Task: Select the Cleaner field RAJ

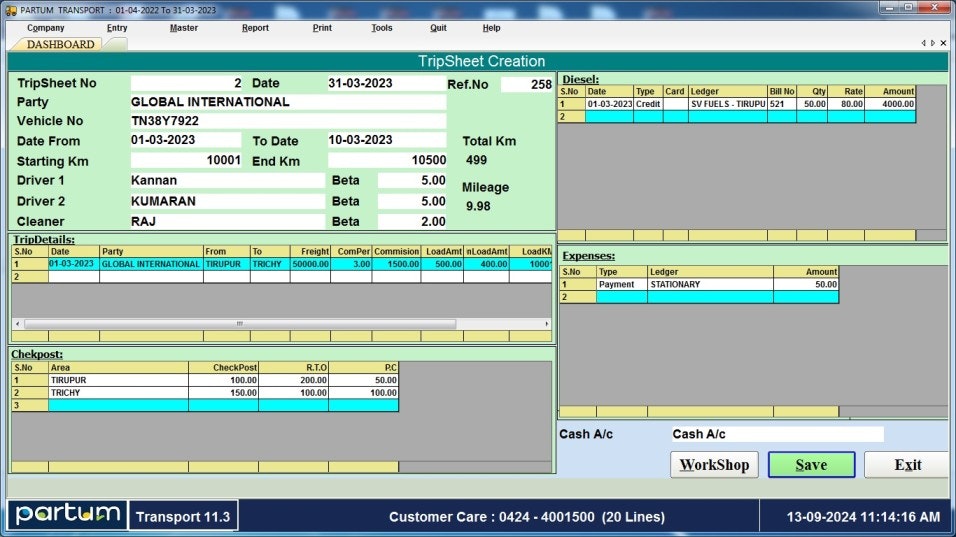Action: pos(227,221)
